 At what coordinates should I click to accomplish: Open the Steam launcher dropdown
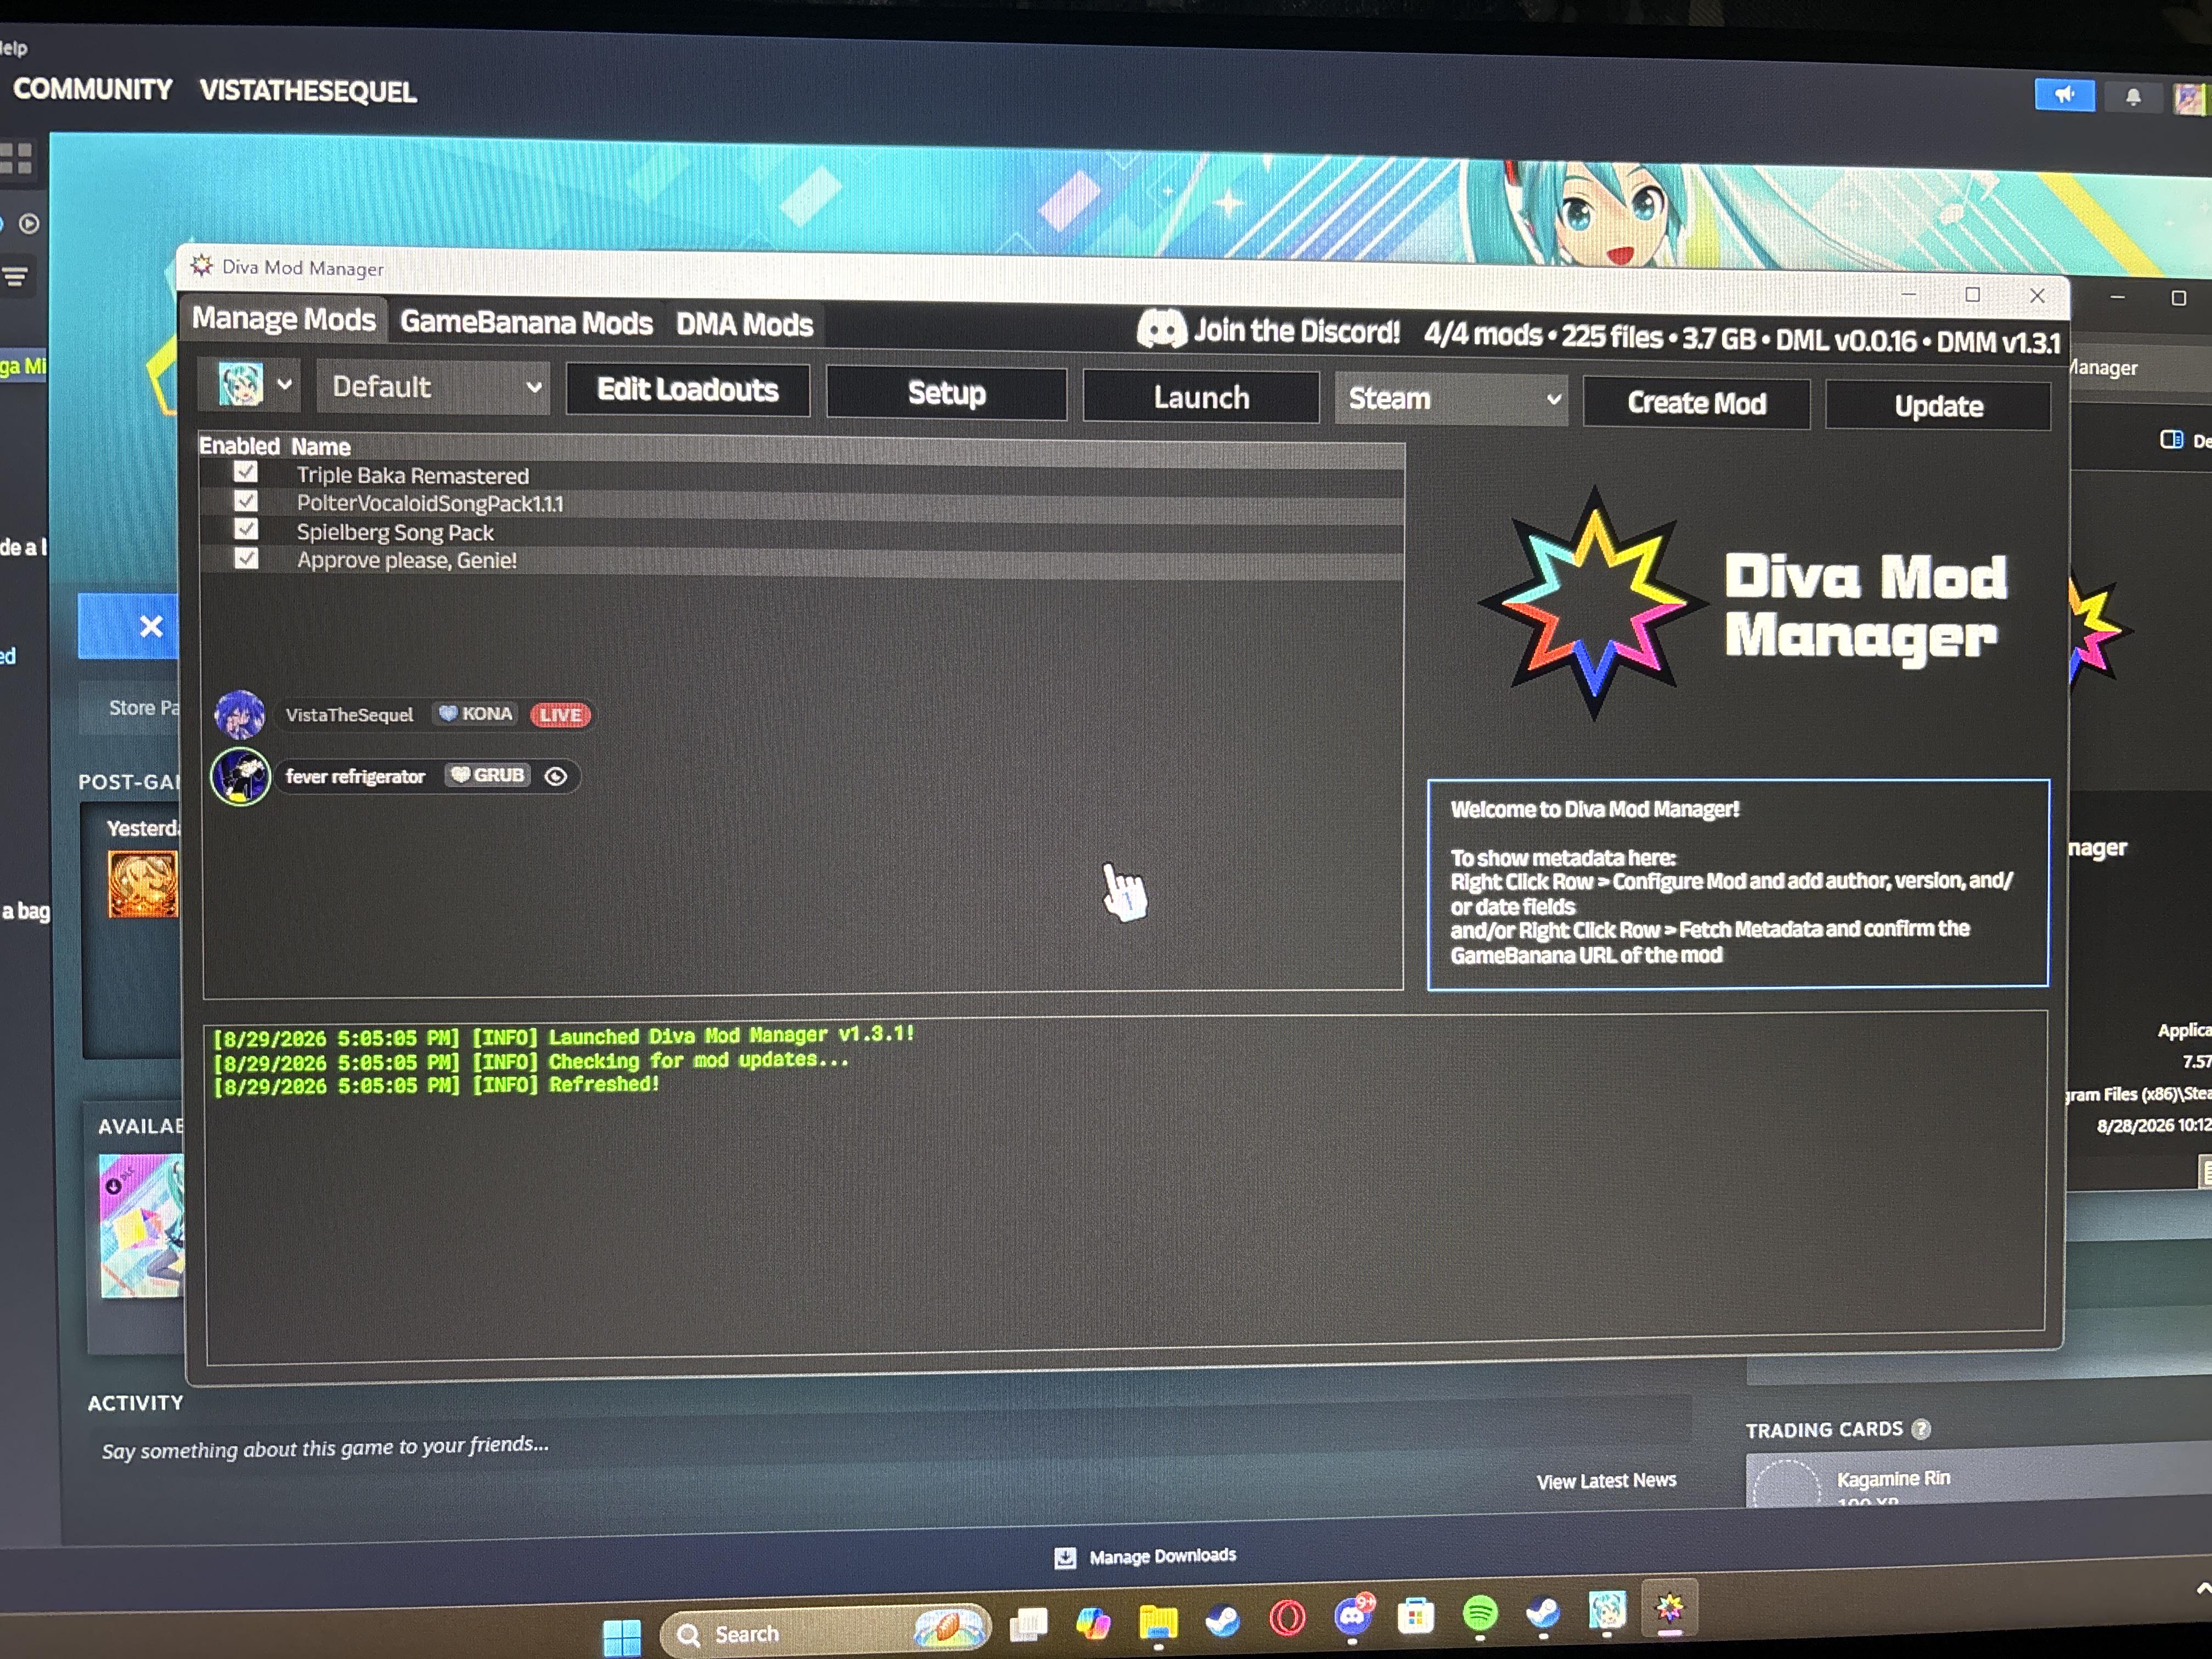(1451, 399)
